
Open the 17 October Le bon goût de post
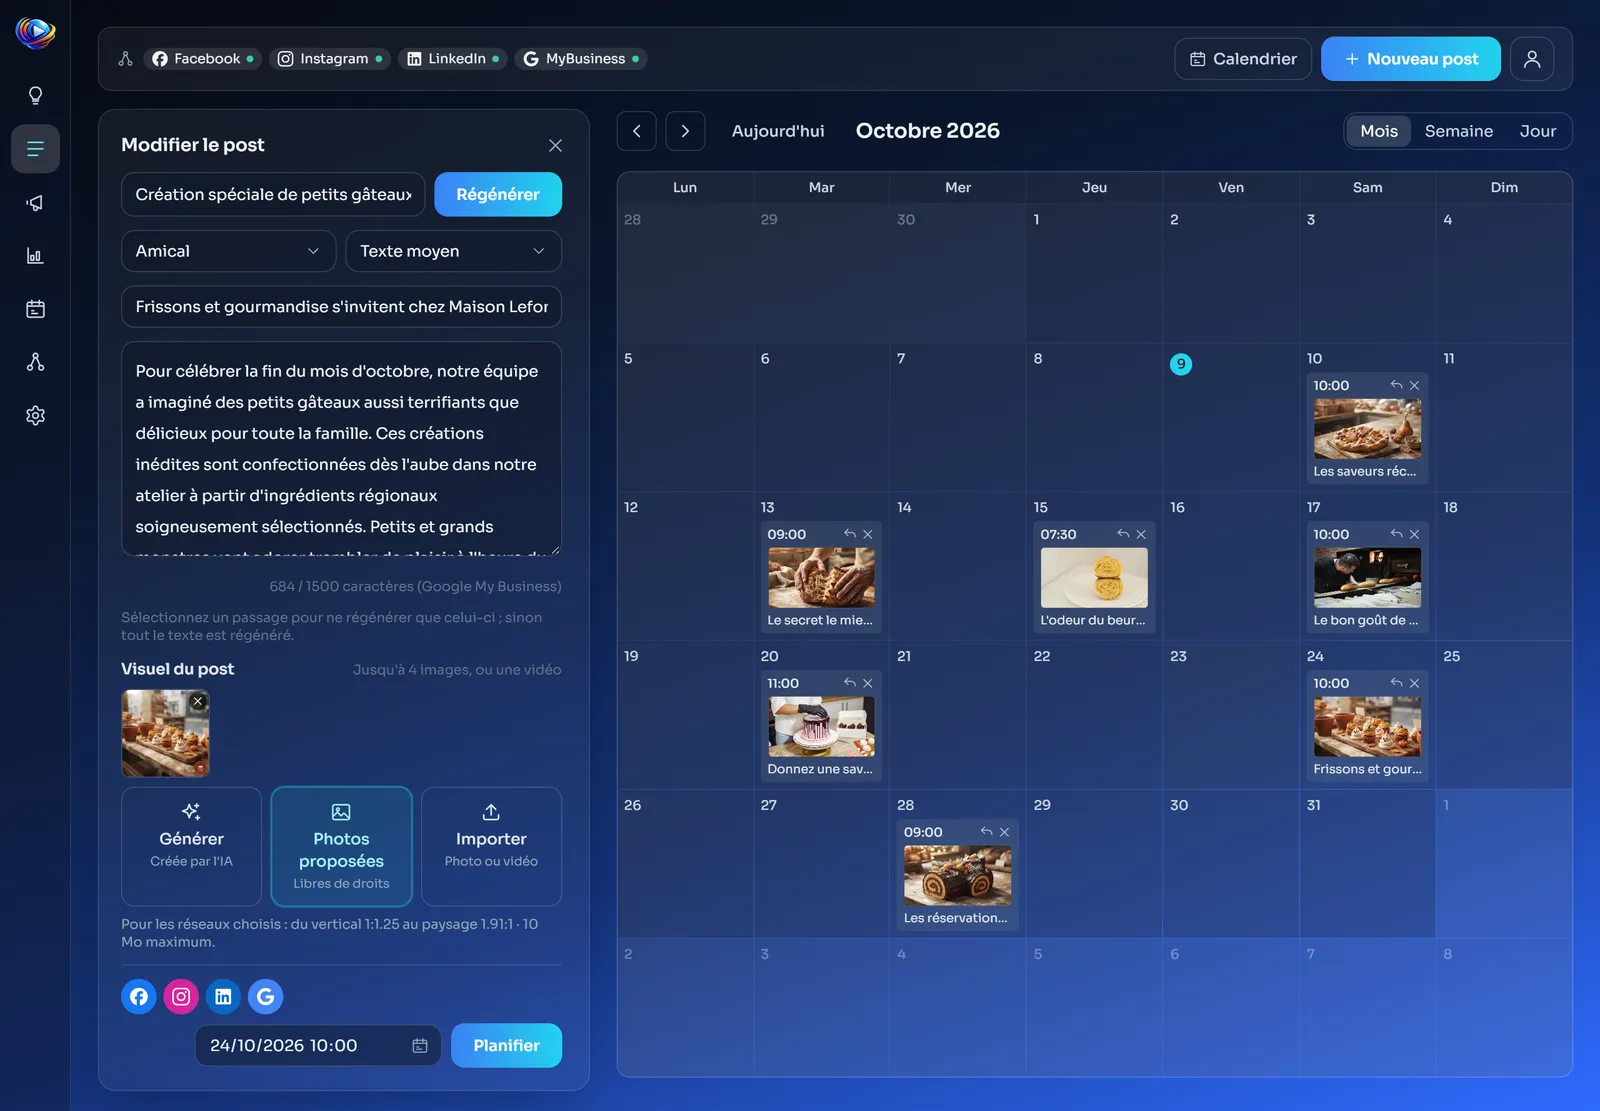pos(1367,577)
